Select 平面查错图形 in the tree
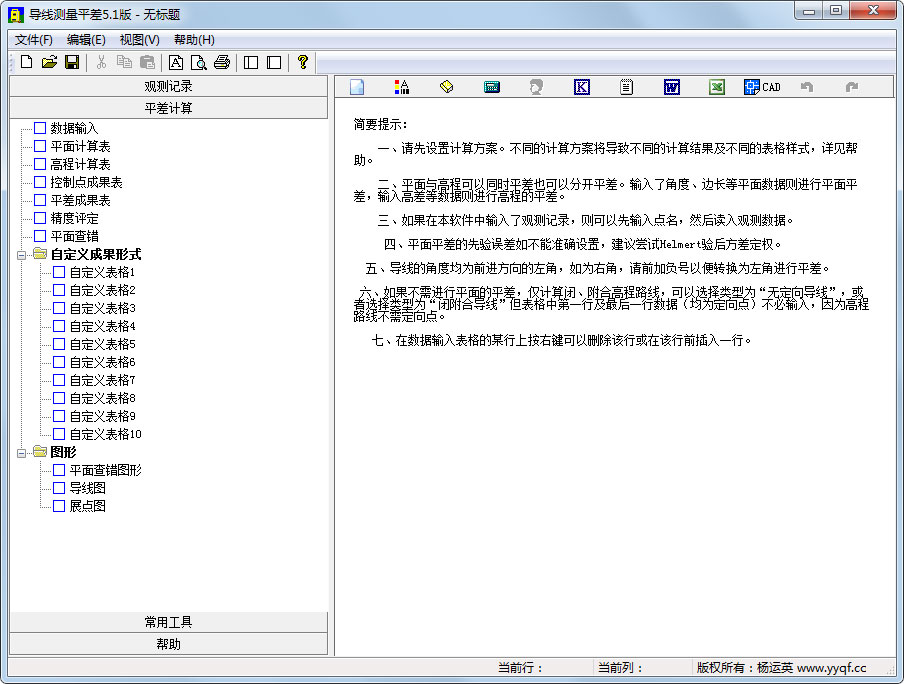904x684 pixels. pos(106,470)
